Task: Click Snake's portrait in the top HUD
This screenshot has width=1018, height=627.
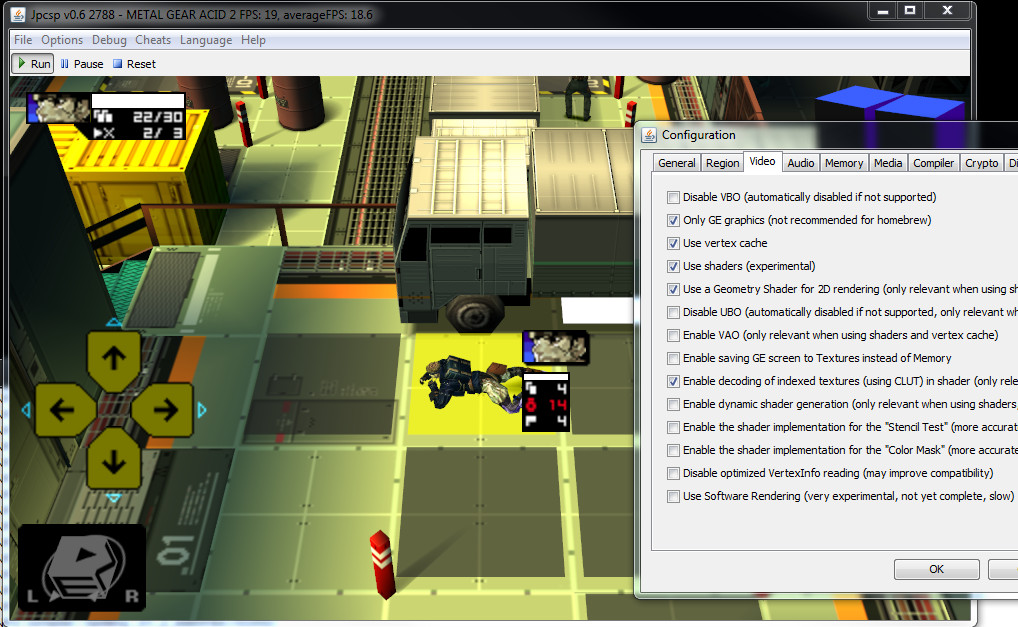Action: click(58, 107)
